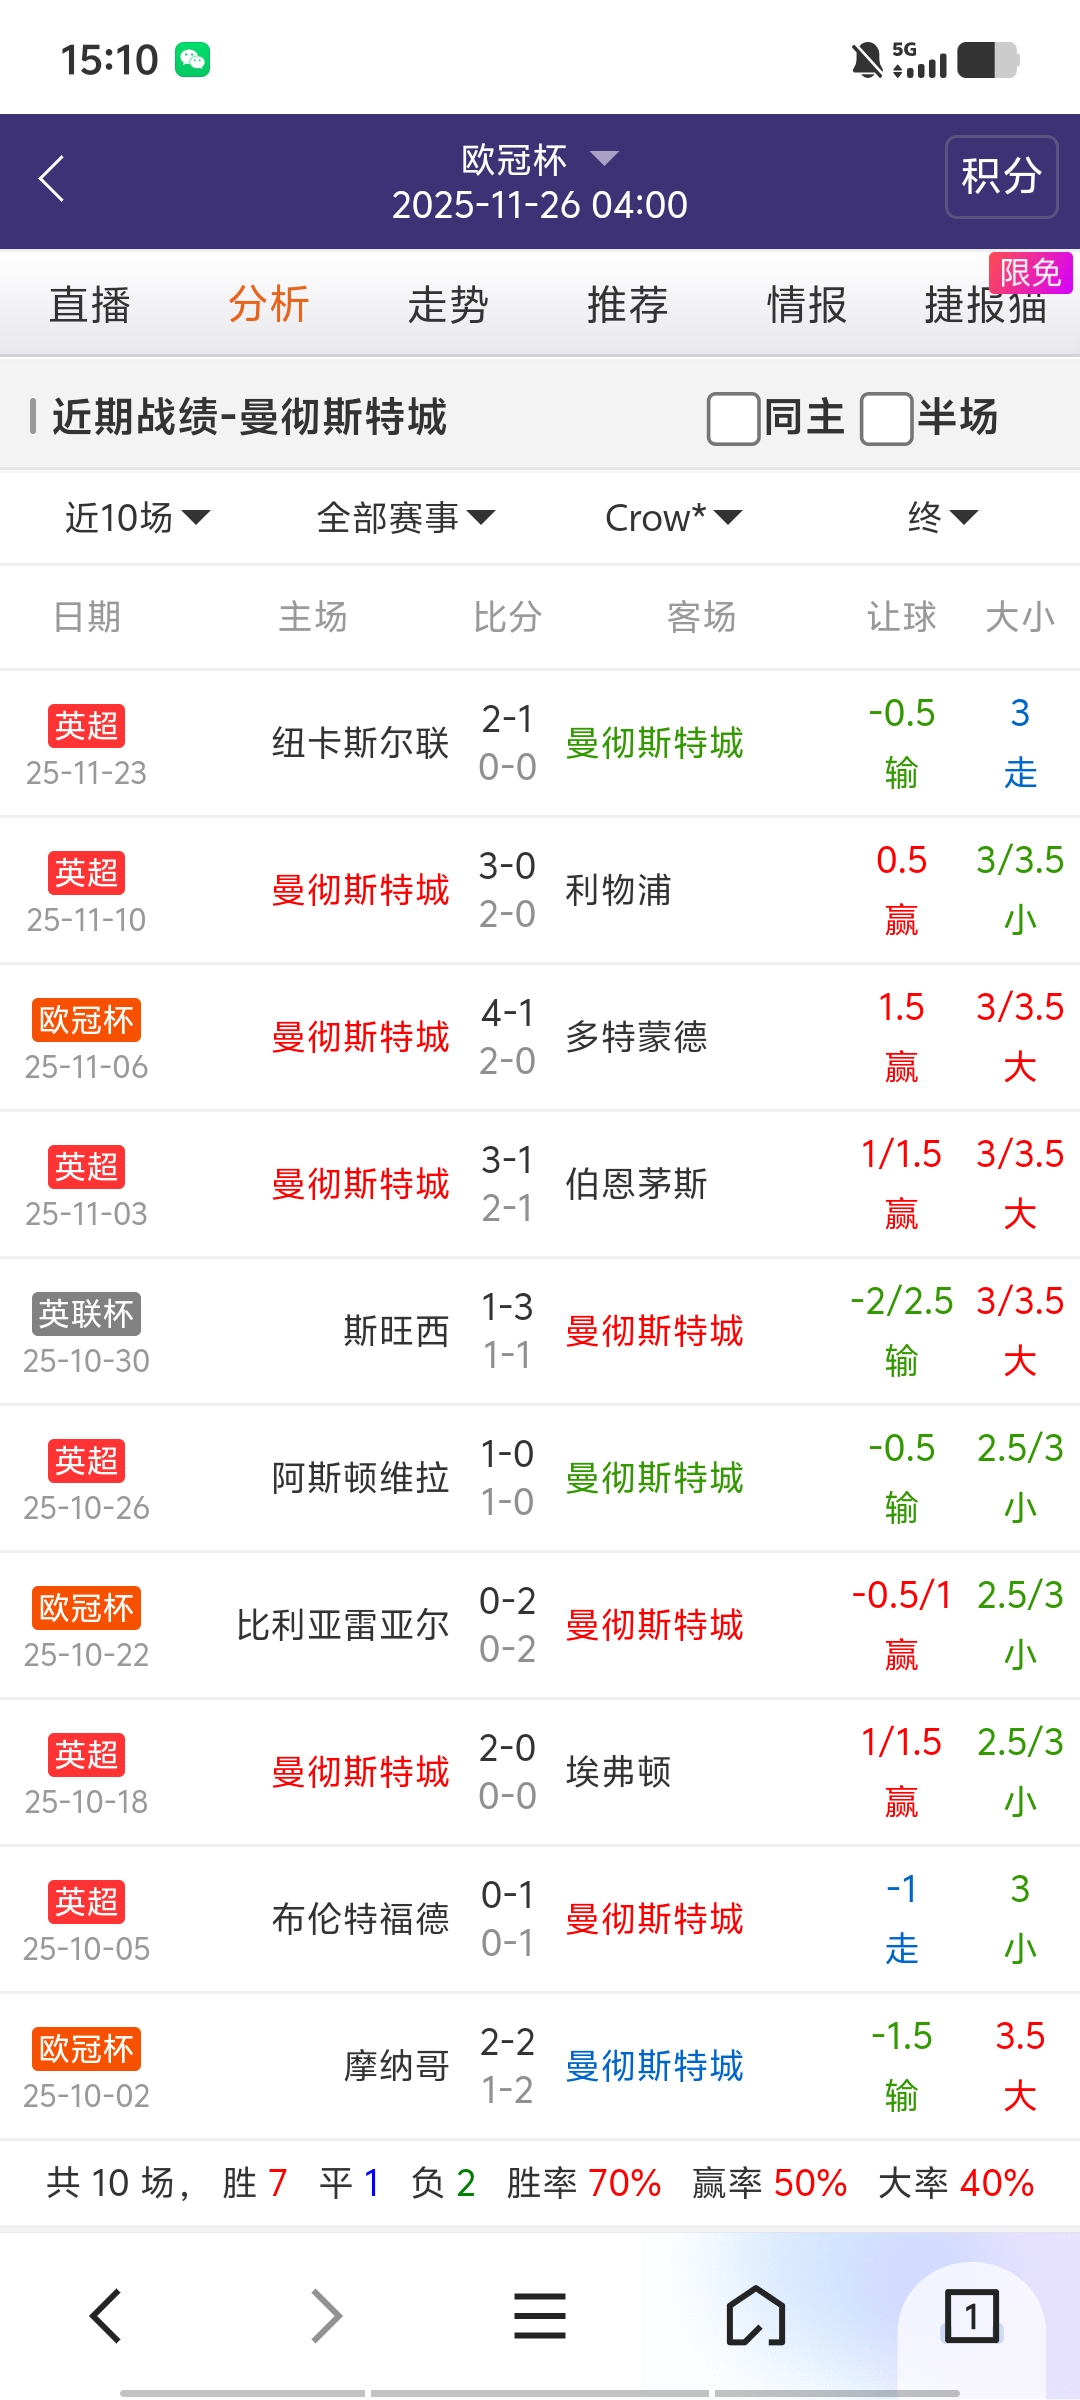Open the browser tabs counter
The image size is (1080, 2400).
pos(971,2316)
